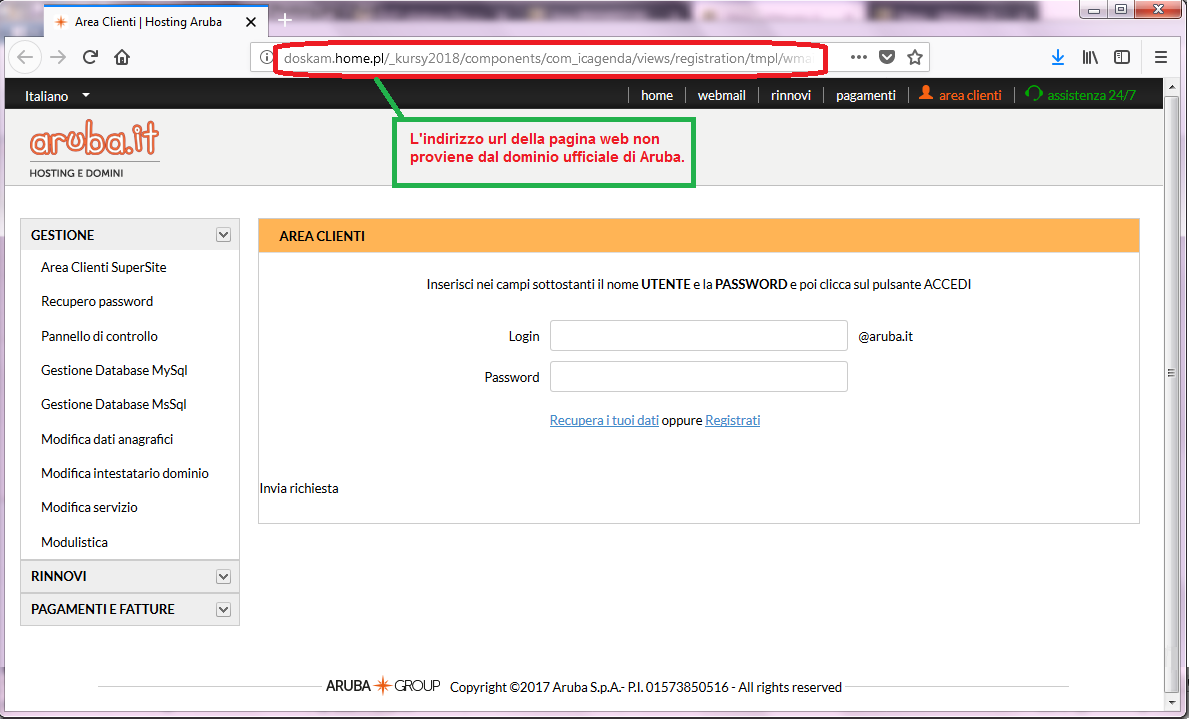Open area clienti in top navigation
The height and width of the screenshot is (719, 1189).
click(970, 96)
